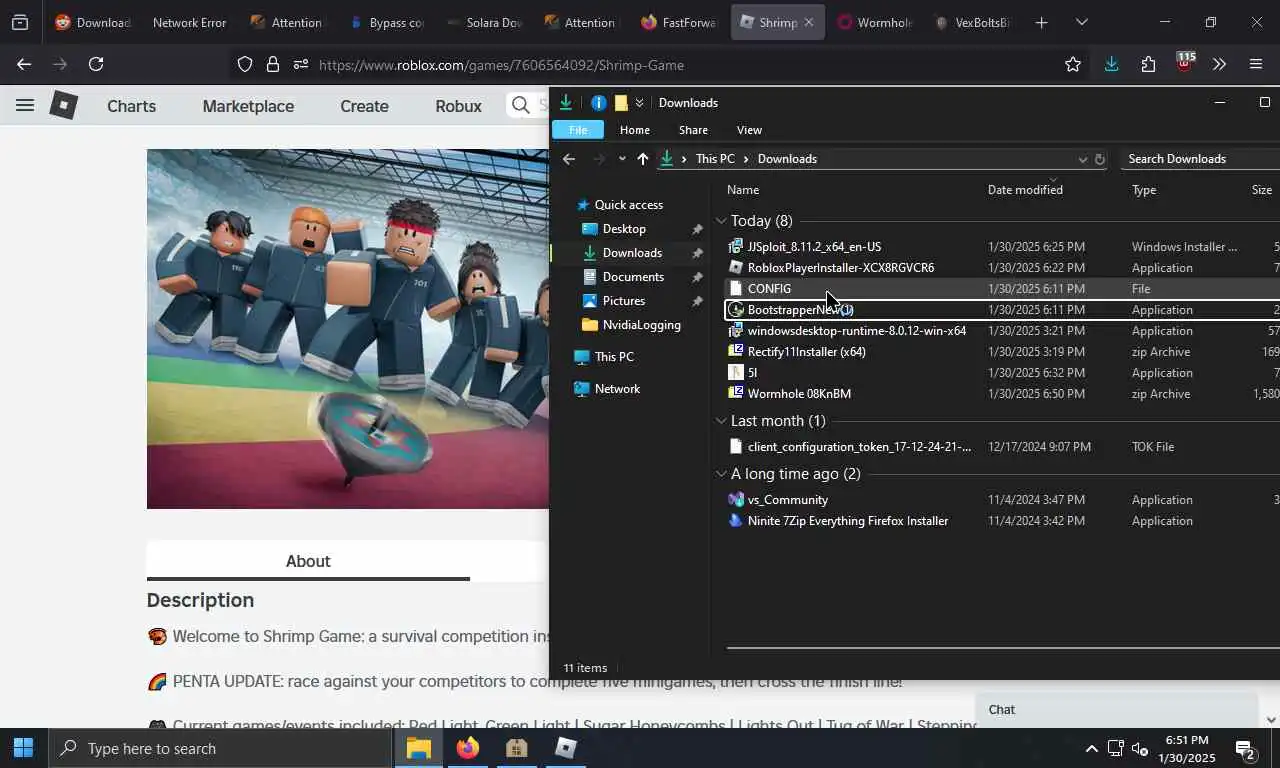
Task: Reload the Roblox page in Firefox
Action: 96,64
